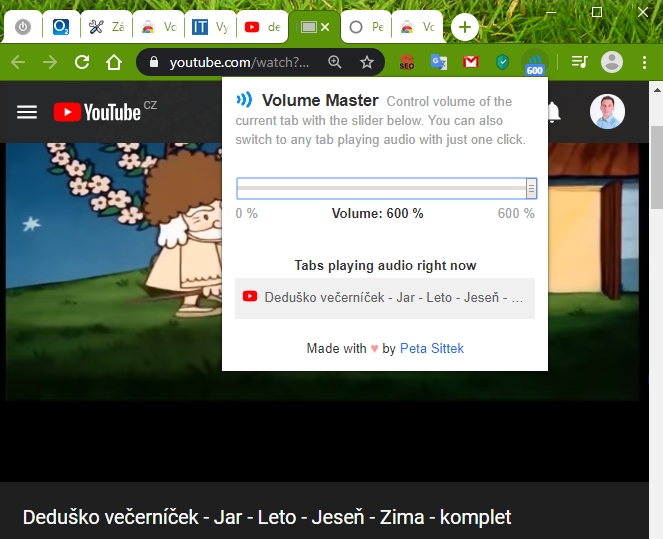Toggle the Volume Master extension icon
The image size is (663, 539).
[x=534, y=63]
